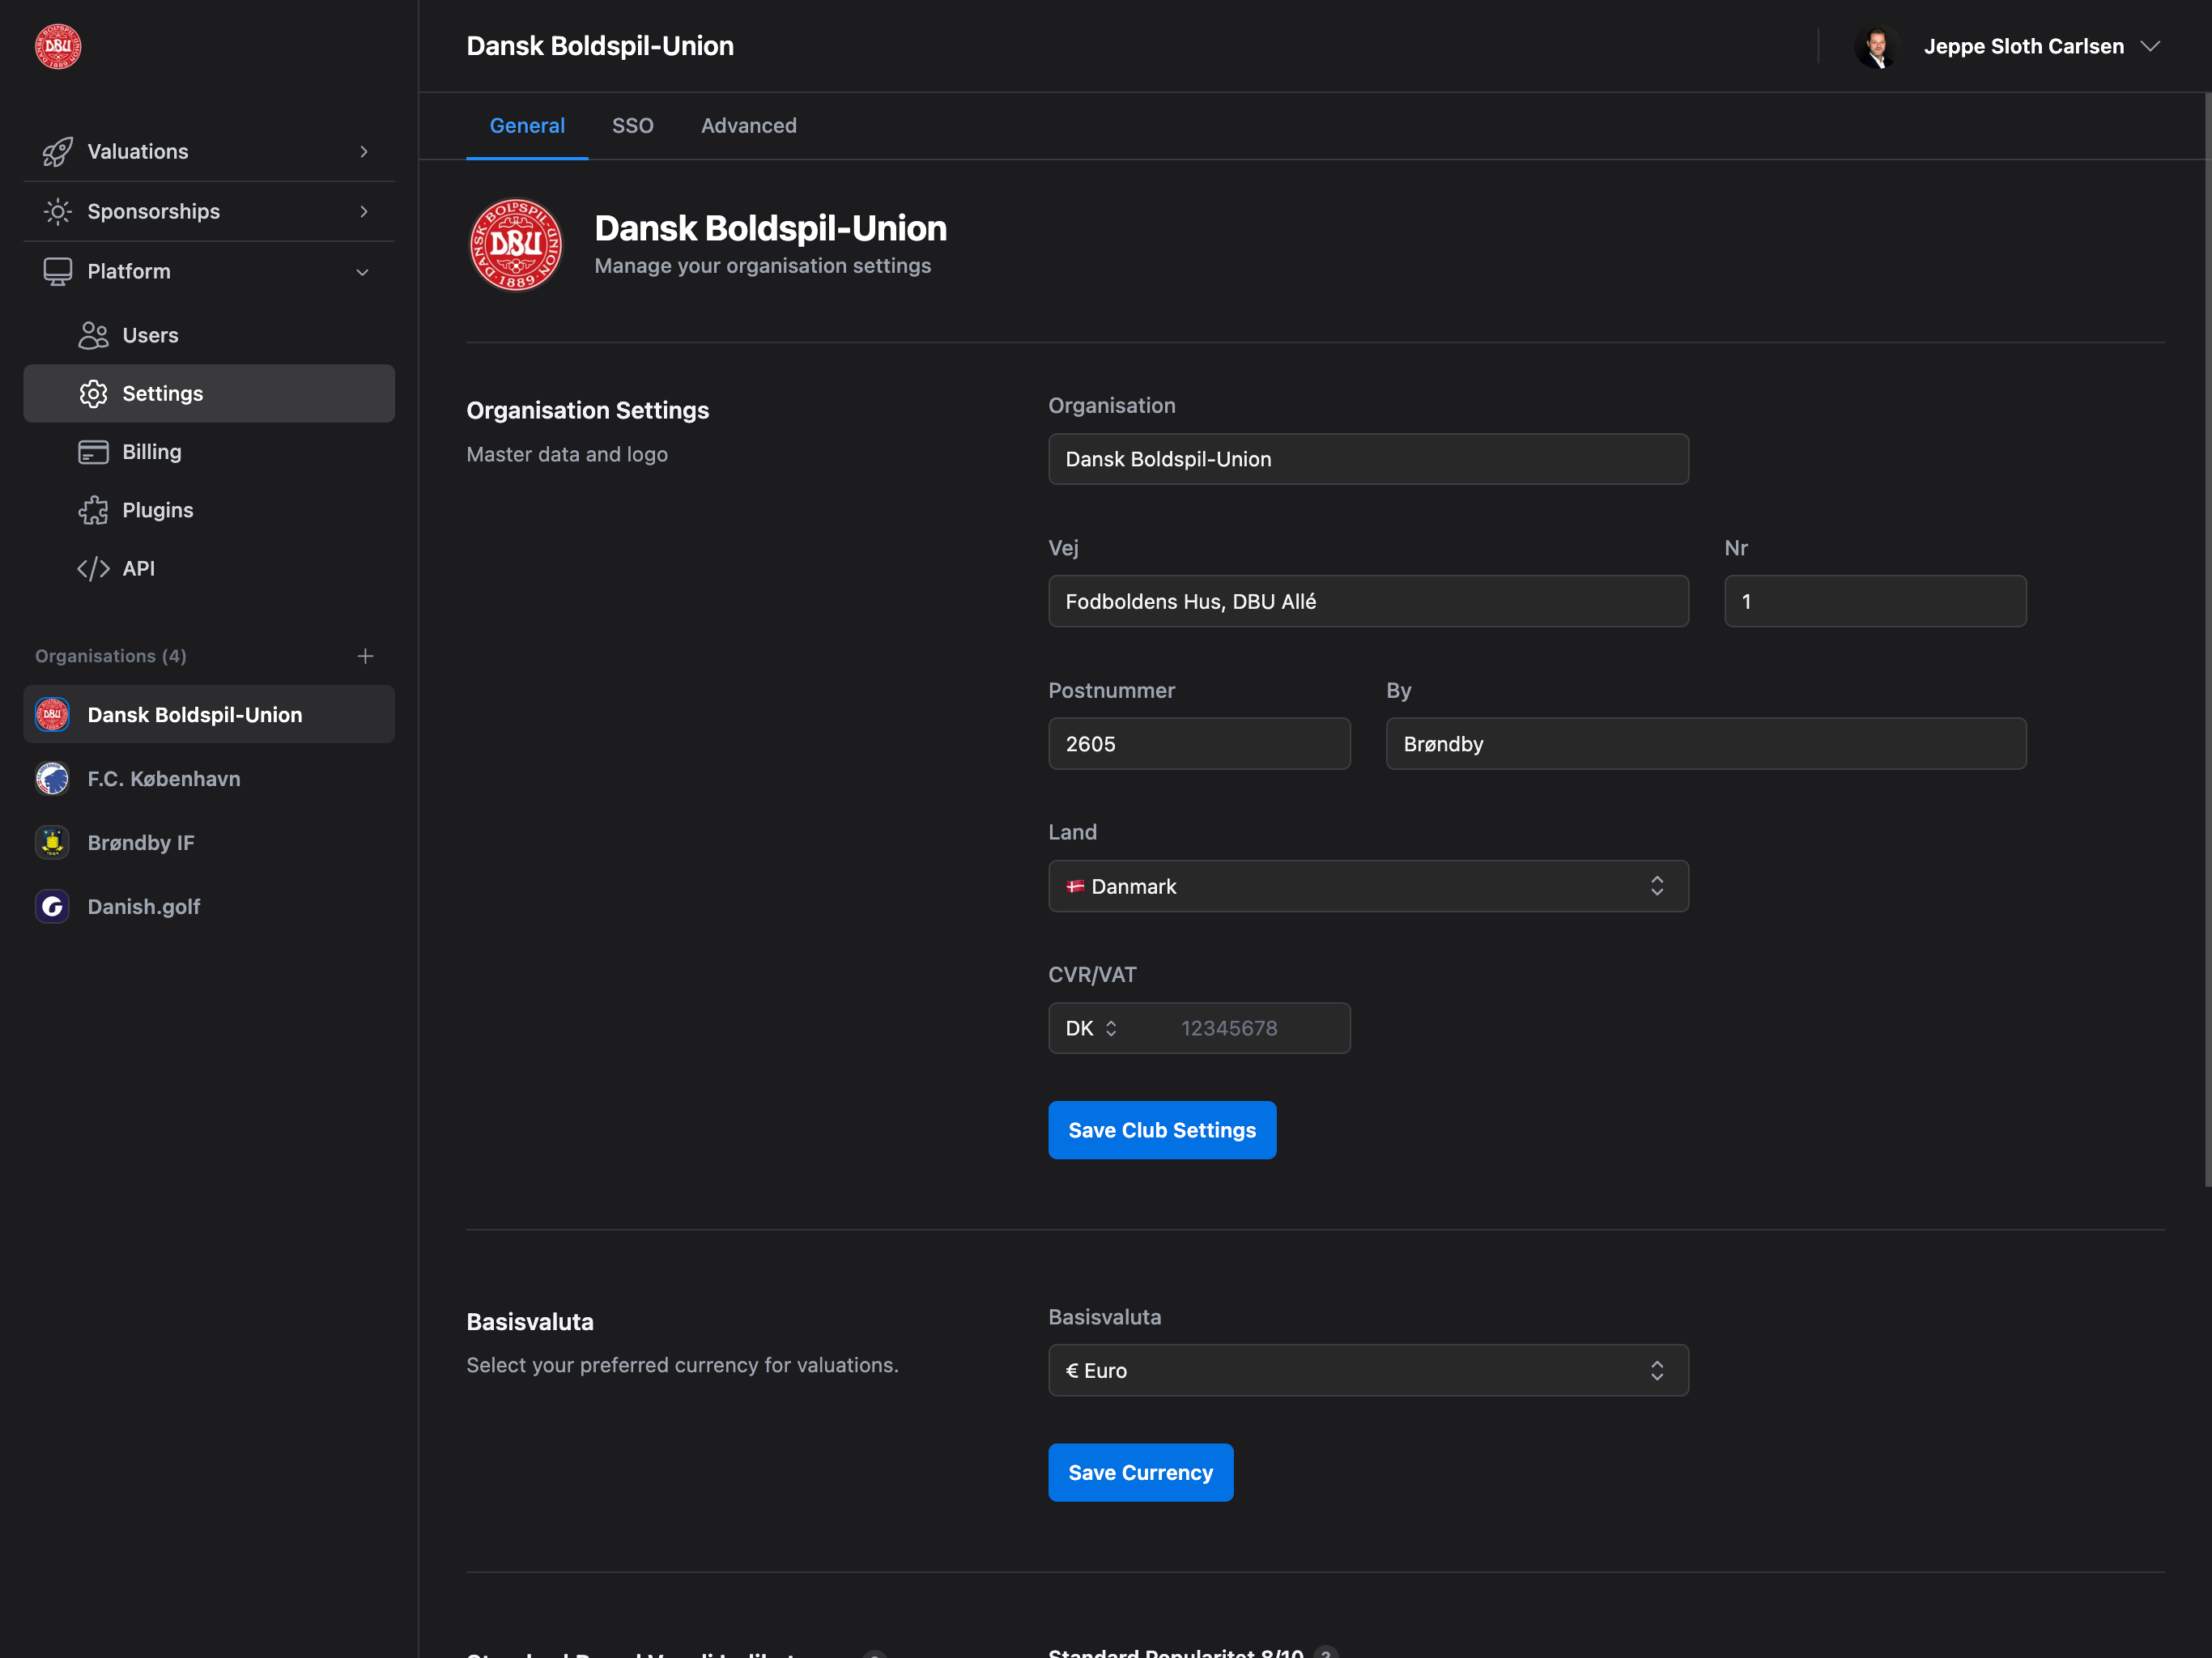Open the Advanced settings tab
This screenshot has width=2212, height=1658.
pyautogui.click(x=748, y=125)
